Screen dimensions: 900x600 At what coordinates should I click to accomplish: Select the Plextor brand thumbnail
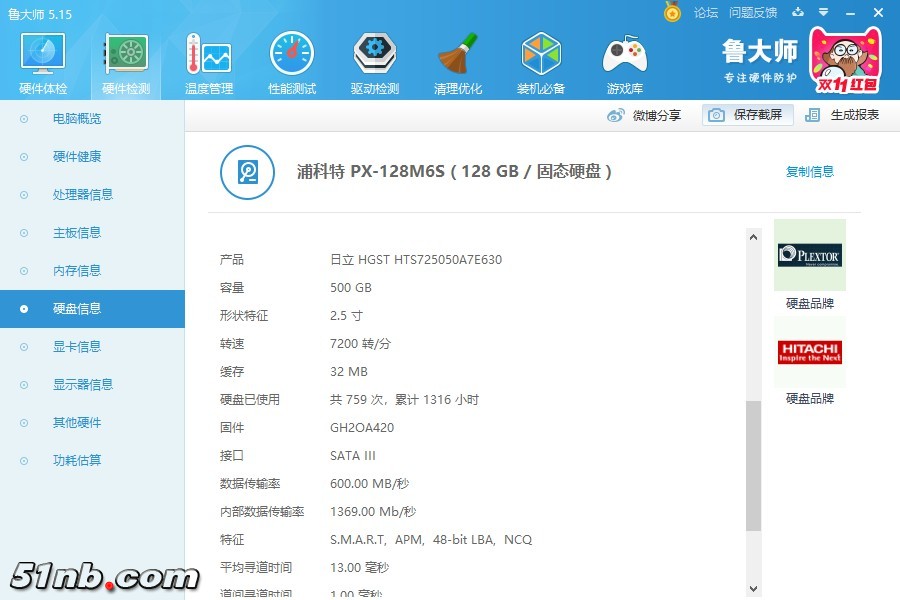pos(810,255)
